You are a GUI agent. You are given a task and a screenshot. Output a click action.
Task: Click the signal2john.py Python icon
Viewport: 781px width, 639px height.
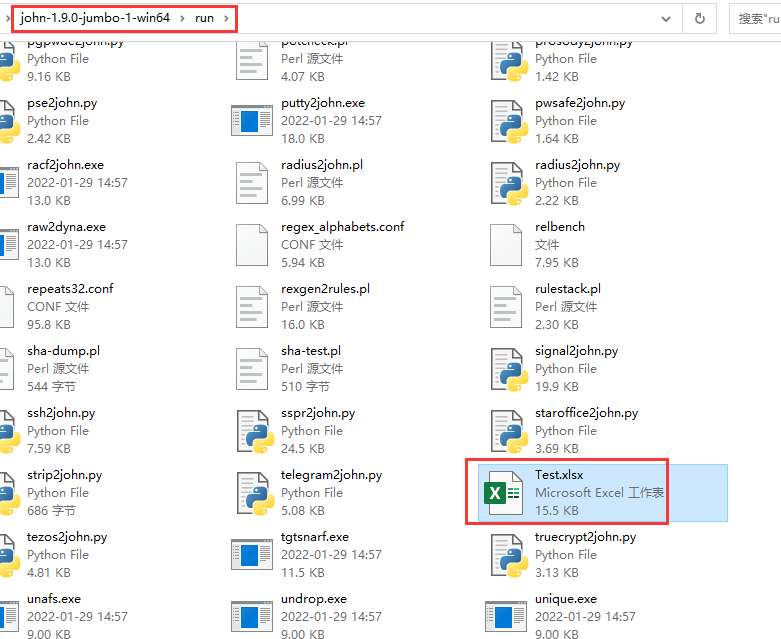coord(507,369)
